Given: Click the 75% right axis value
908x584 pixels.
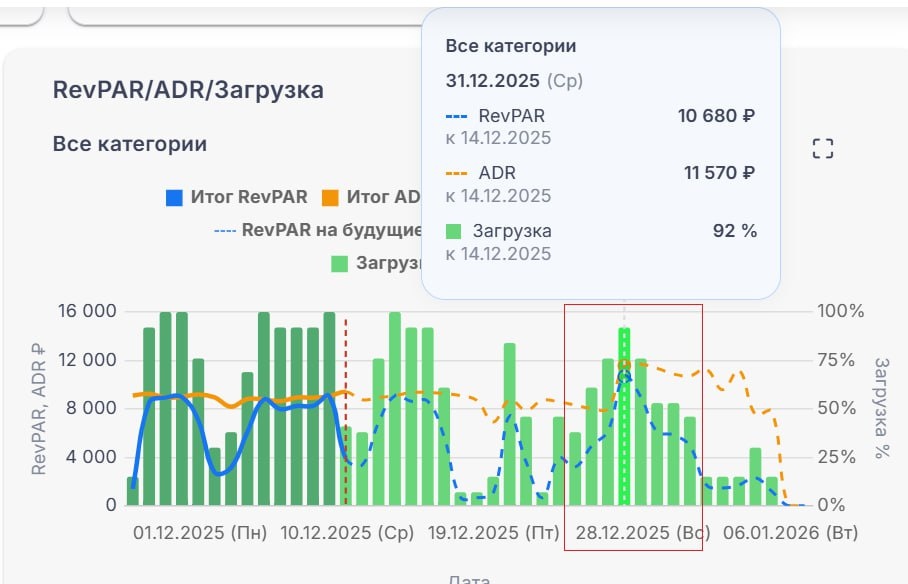Looking at the screenshot, I should tap(836, 360).
